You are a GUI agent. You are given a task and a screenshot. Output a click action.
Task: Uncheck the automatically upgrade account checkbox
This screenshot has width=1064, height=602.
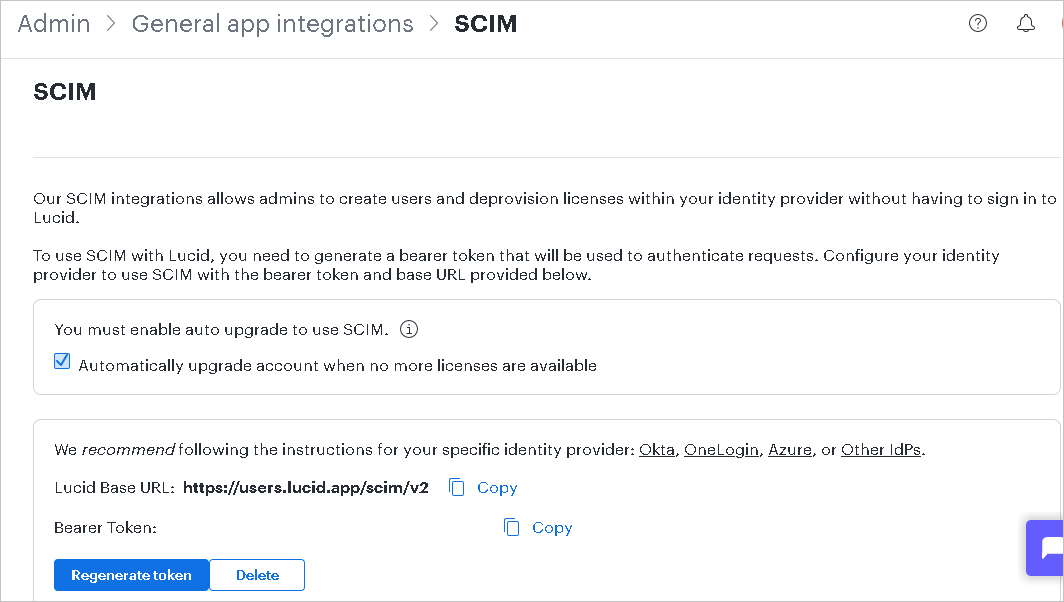tap(62, 361)
